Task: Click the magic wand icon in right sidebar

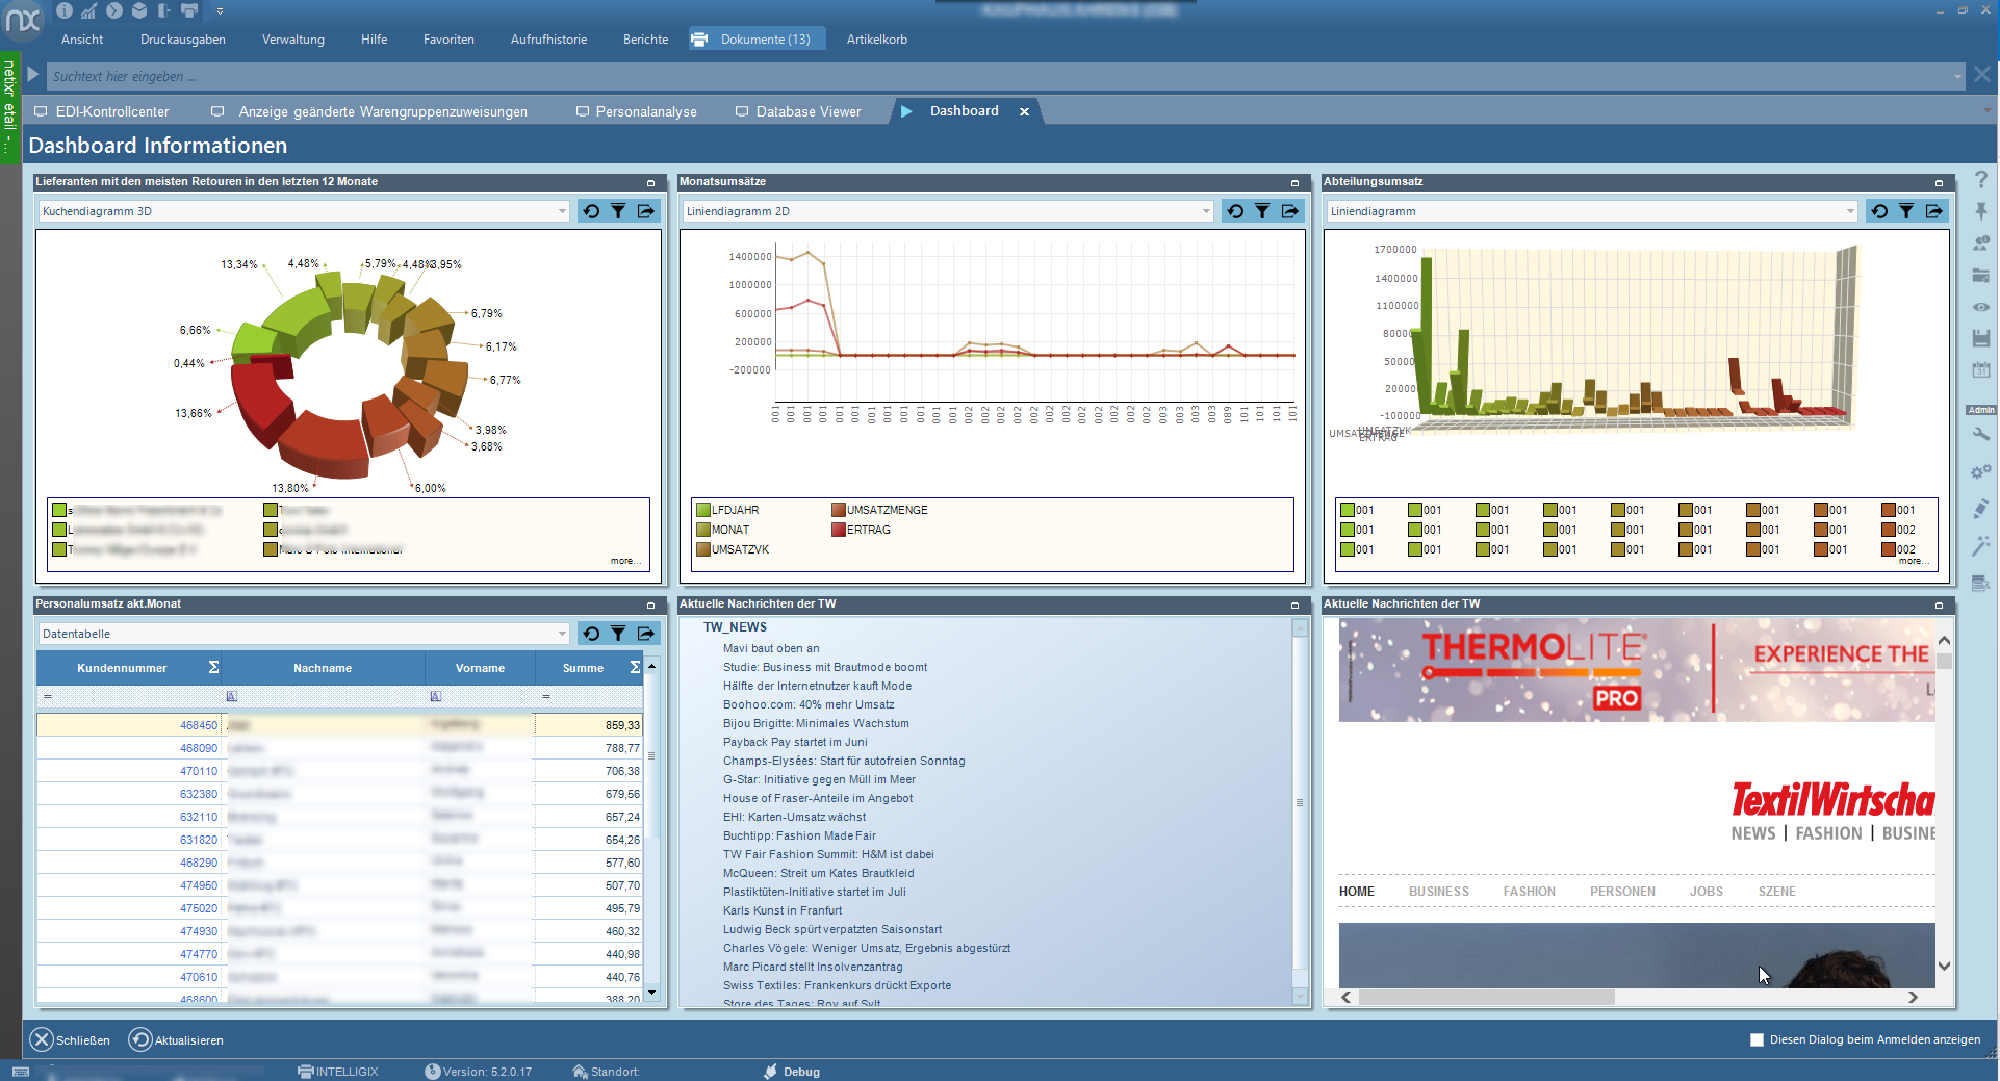Action: pyautogui.click(x=1981, y=546)
